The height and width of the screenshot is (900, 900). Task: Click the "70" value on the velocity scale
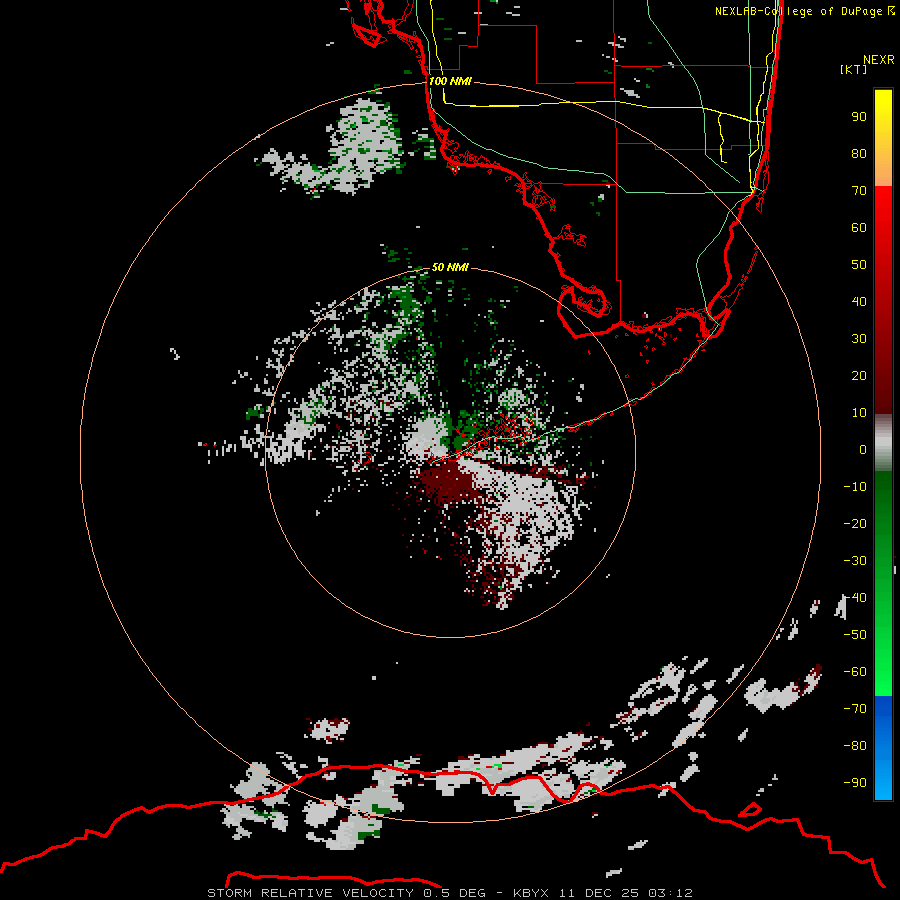(x=859, y=191)
